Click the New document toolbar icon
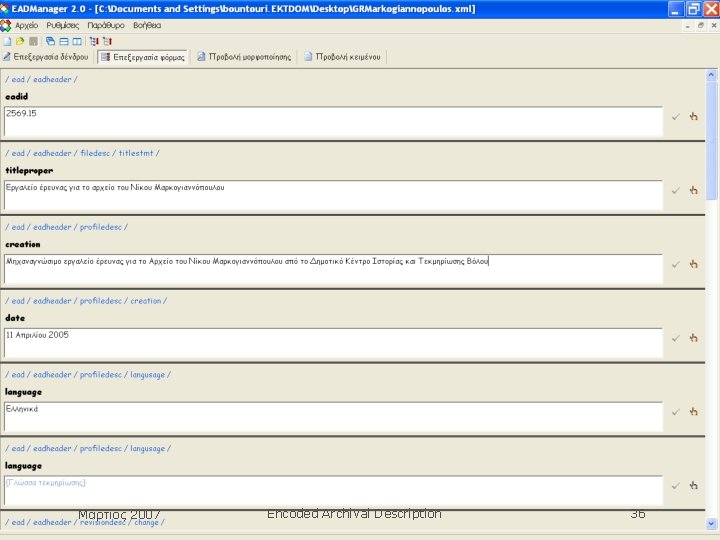The width and height of the screenshot is (720, 540). 7,41
